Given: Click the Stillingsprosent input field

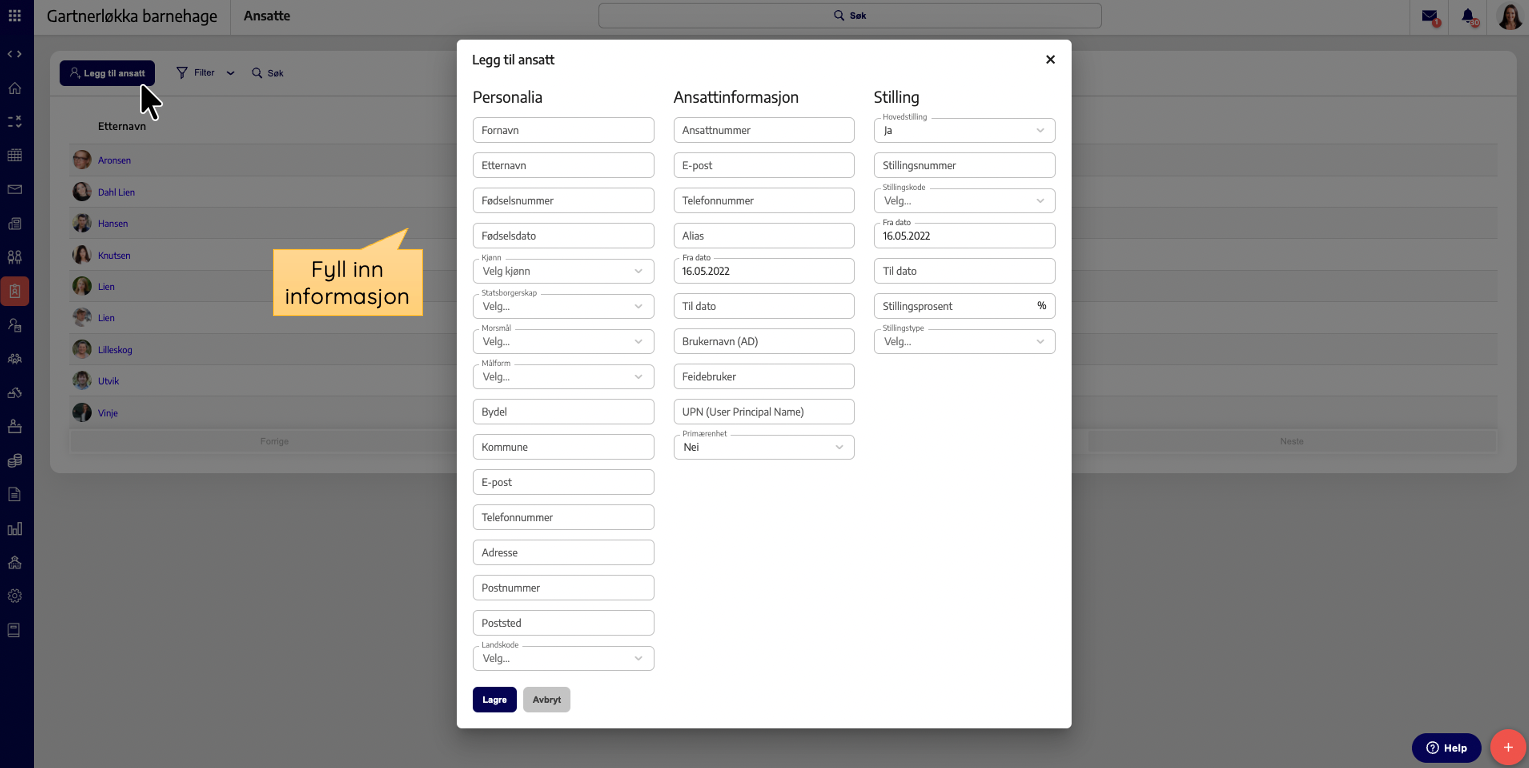Looking at the screenshot, I should [x=964, y=306].
